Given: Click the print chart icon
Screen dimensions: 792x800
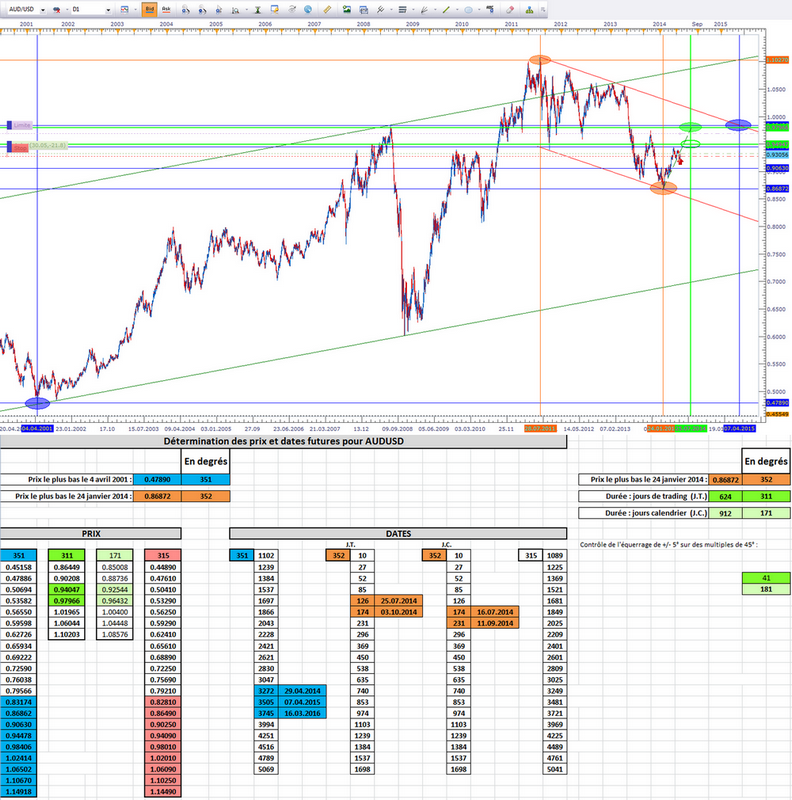Looking at the screenshot, I should 363,10.
